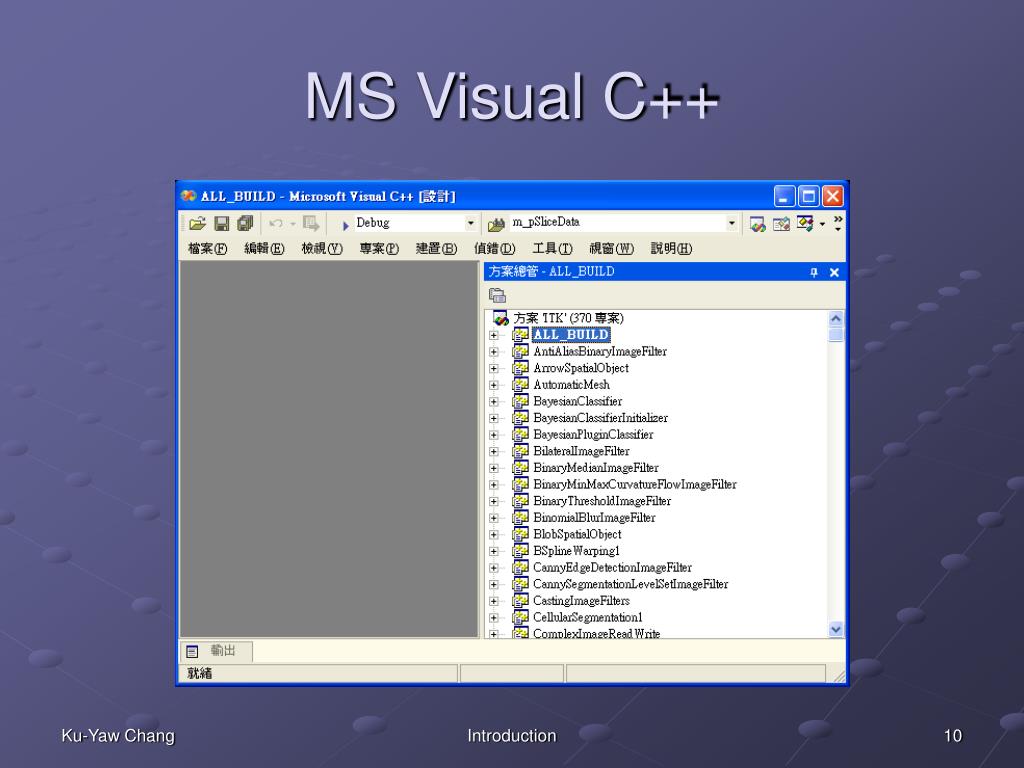
Task: Click the solution tree scrollbar thumb
Action: click(x=835, y=335)
